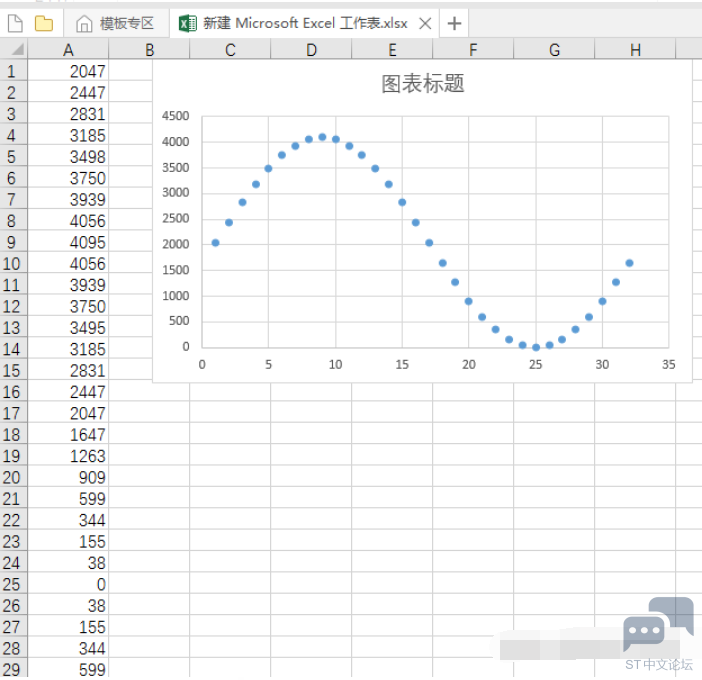Click cell containing 0 in row 25
The width and height of the screenshot is (702, 680).
click(x=68, y=584)
